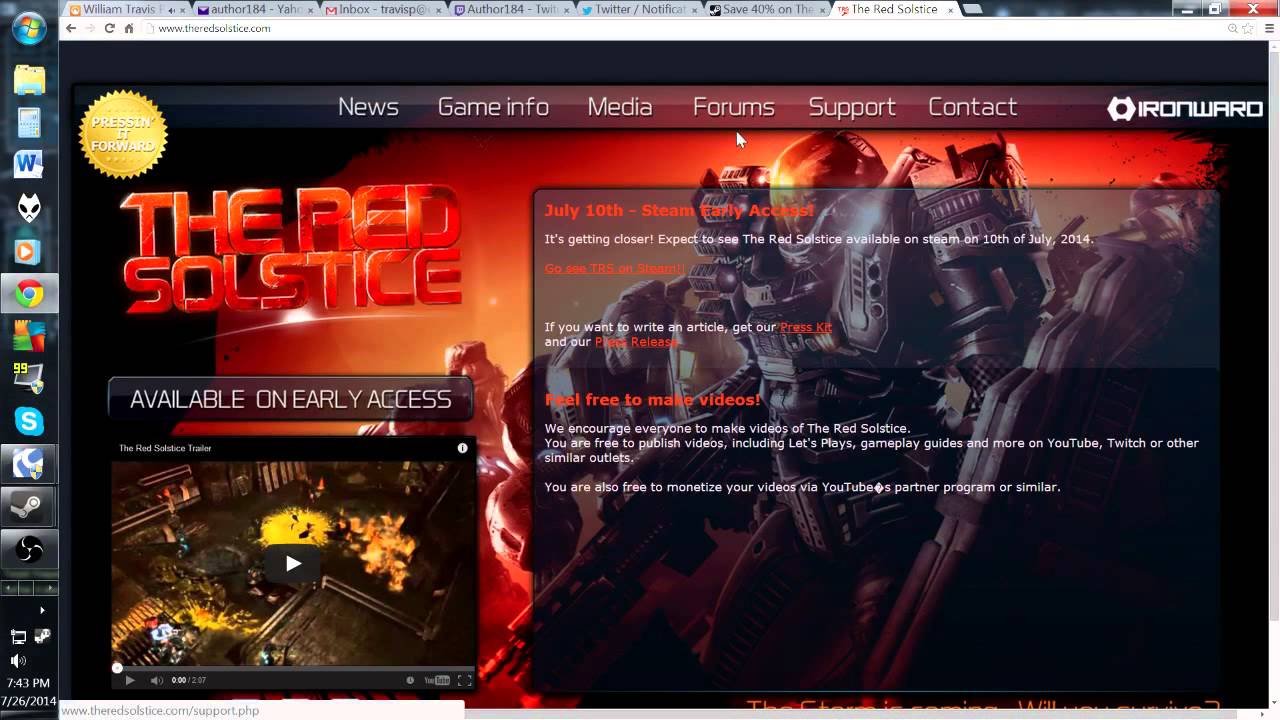Open the video on YouTube via logo

437,680
